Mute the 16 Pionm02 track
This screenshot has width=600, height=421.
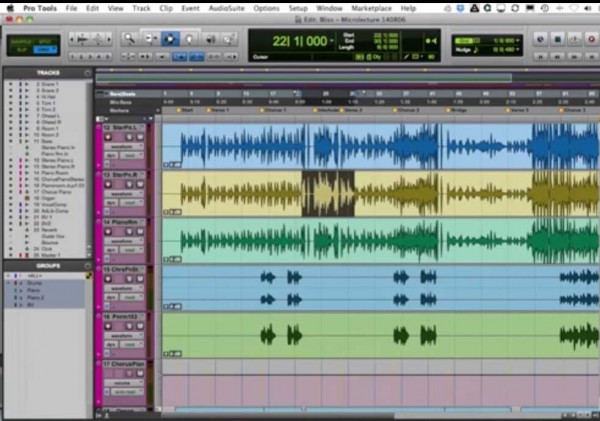(140, 326)
